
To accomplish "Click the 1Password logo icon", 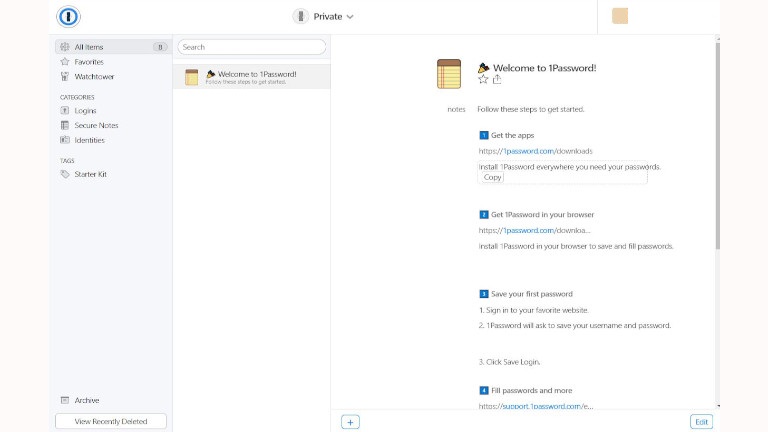I will click(68, 17).
